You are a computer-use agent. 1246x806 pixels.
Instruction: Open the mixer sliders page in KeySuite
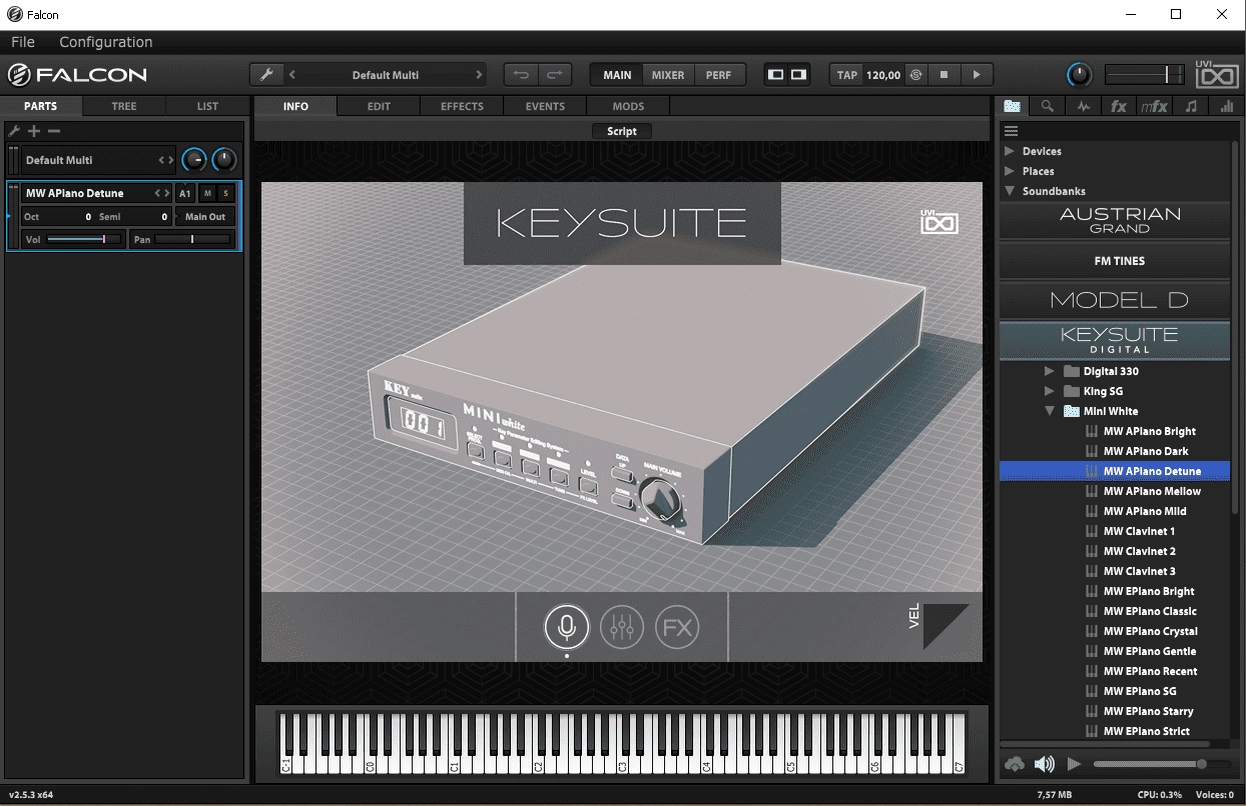(x=622, y=627)
